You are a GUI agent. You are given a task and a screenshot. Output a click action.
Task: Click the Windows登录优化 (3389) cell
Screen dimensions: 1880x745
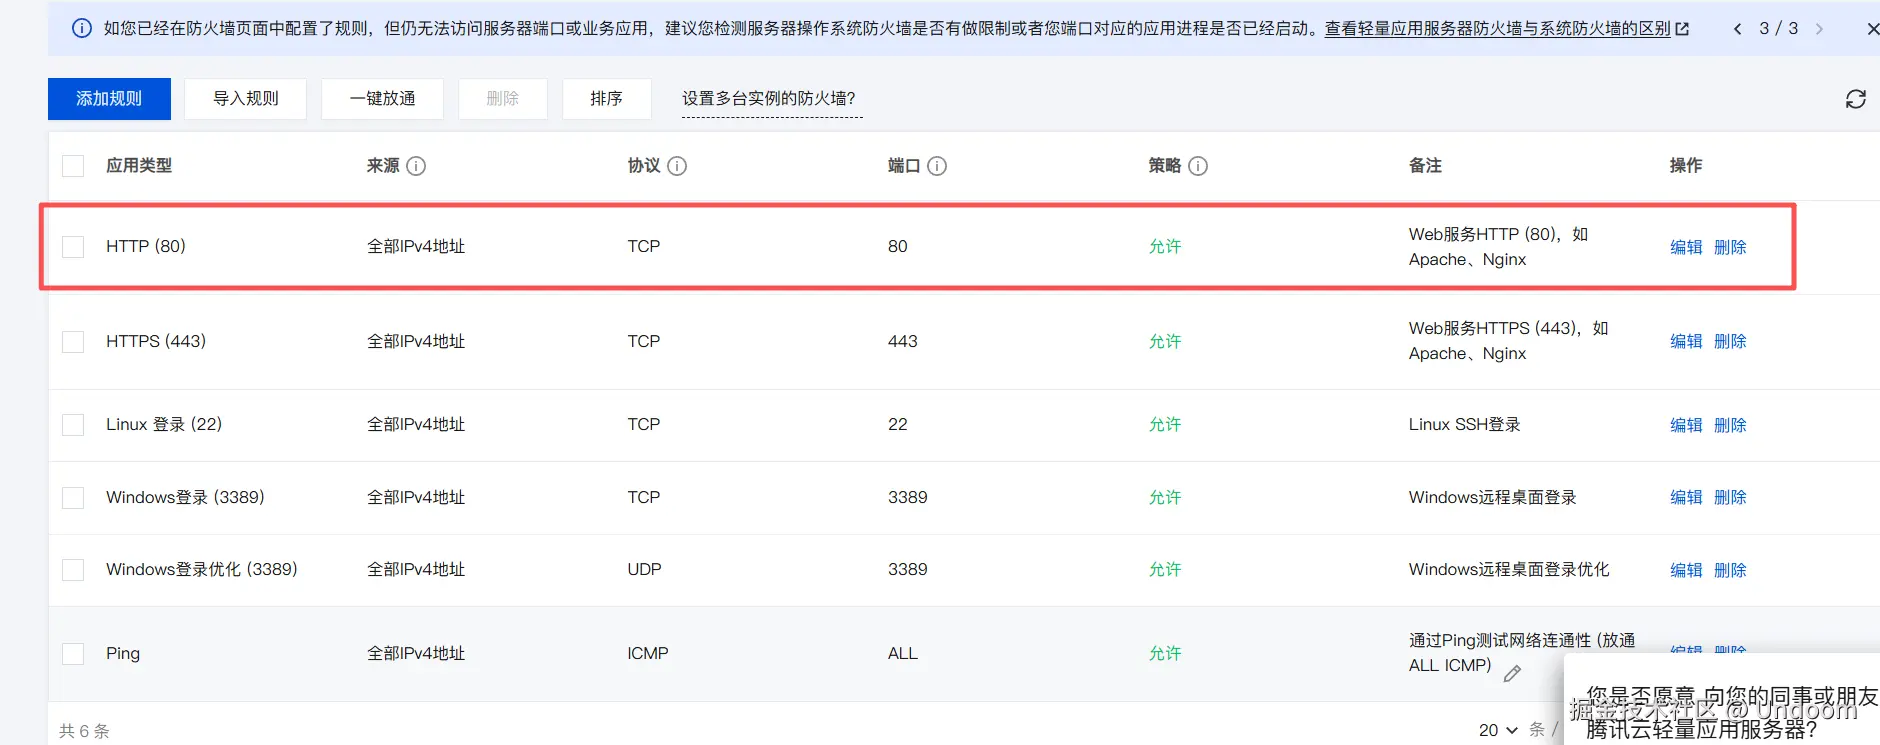coord(202,569)
